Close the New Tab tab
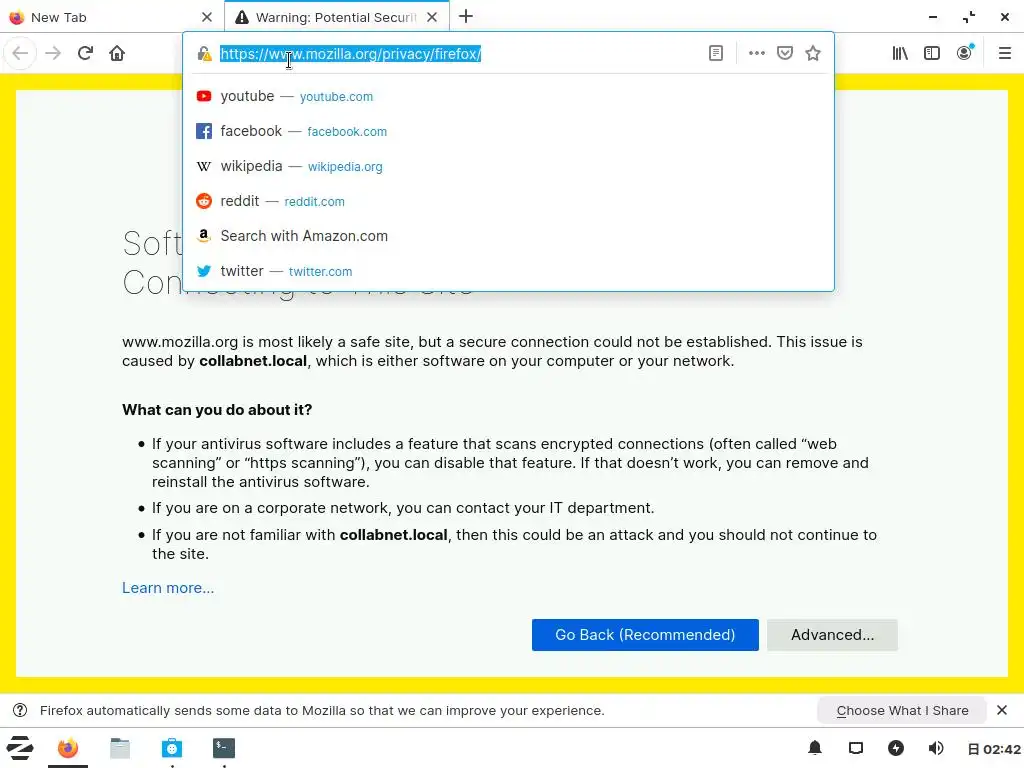 (x=207, y=17)
